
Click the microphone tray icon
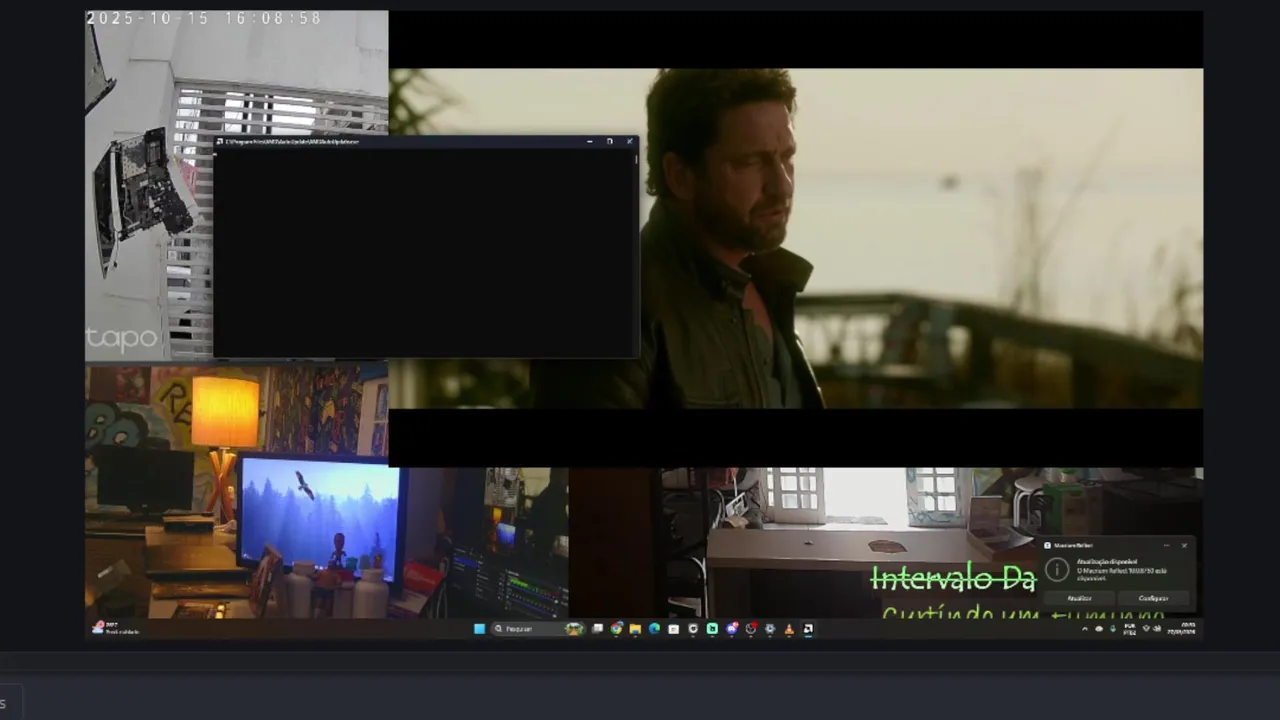1113,629
